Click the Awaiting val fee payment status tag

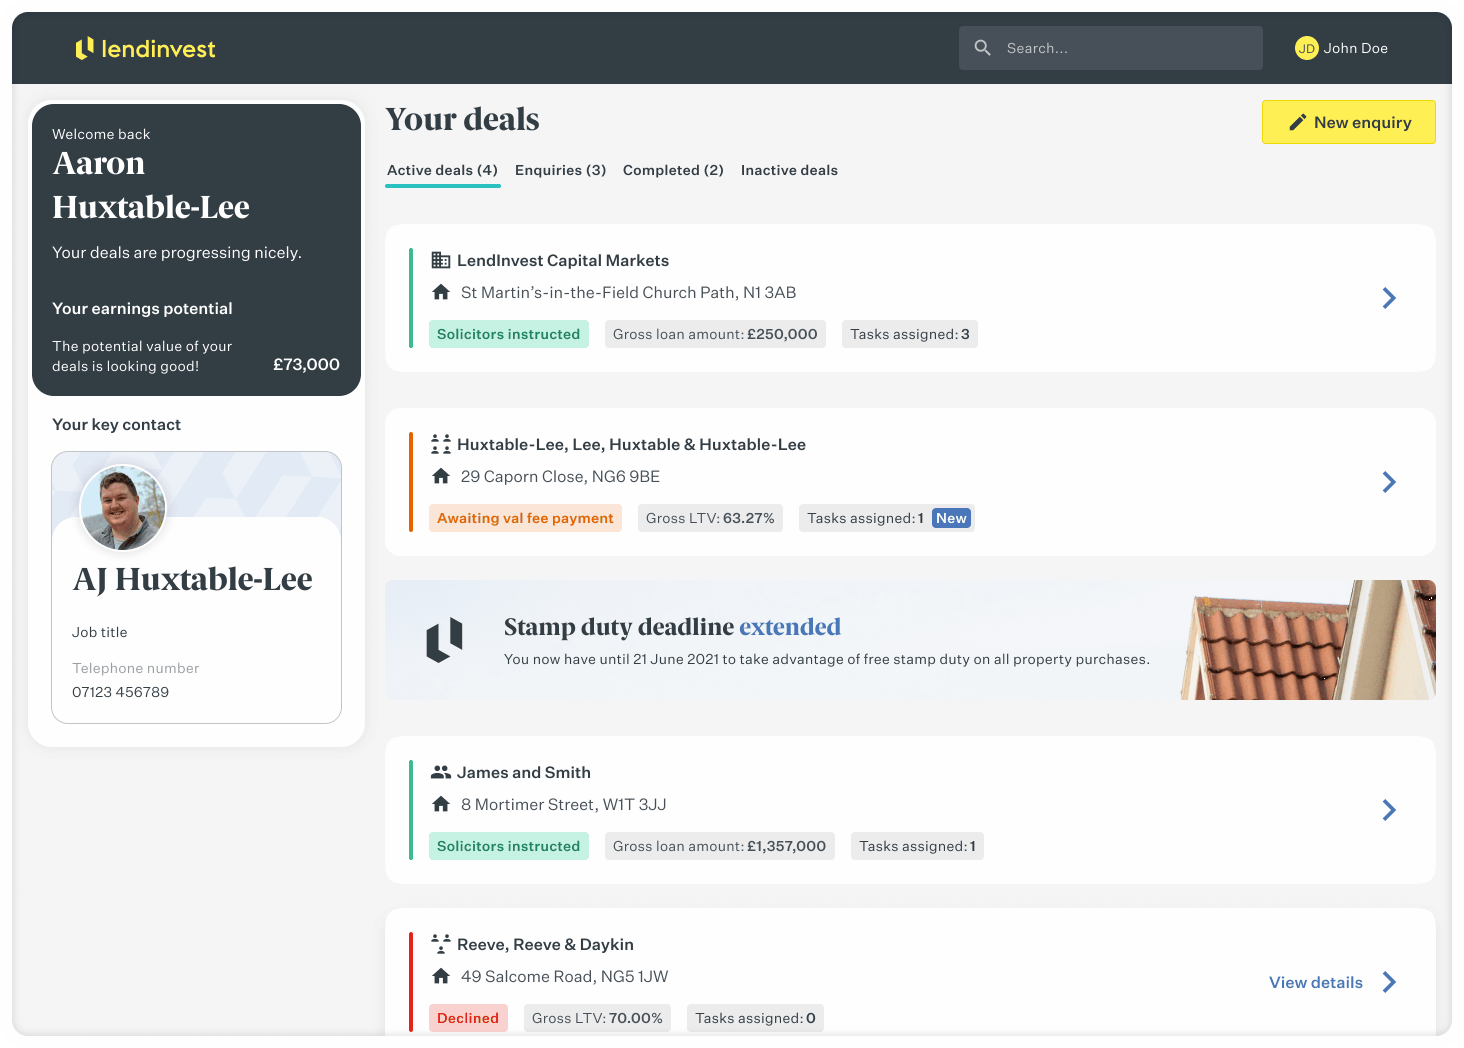[x=525, y=518]
